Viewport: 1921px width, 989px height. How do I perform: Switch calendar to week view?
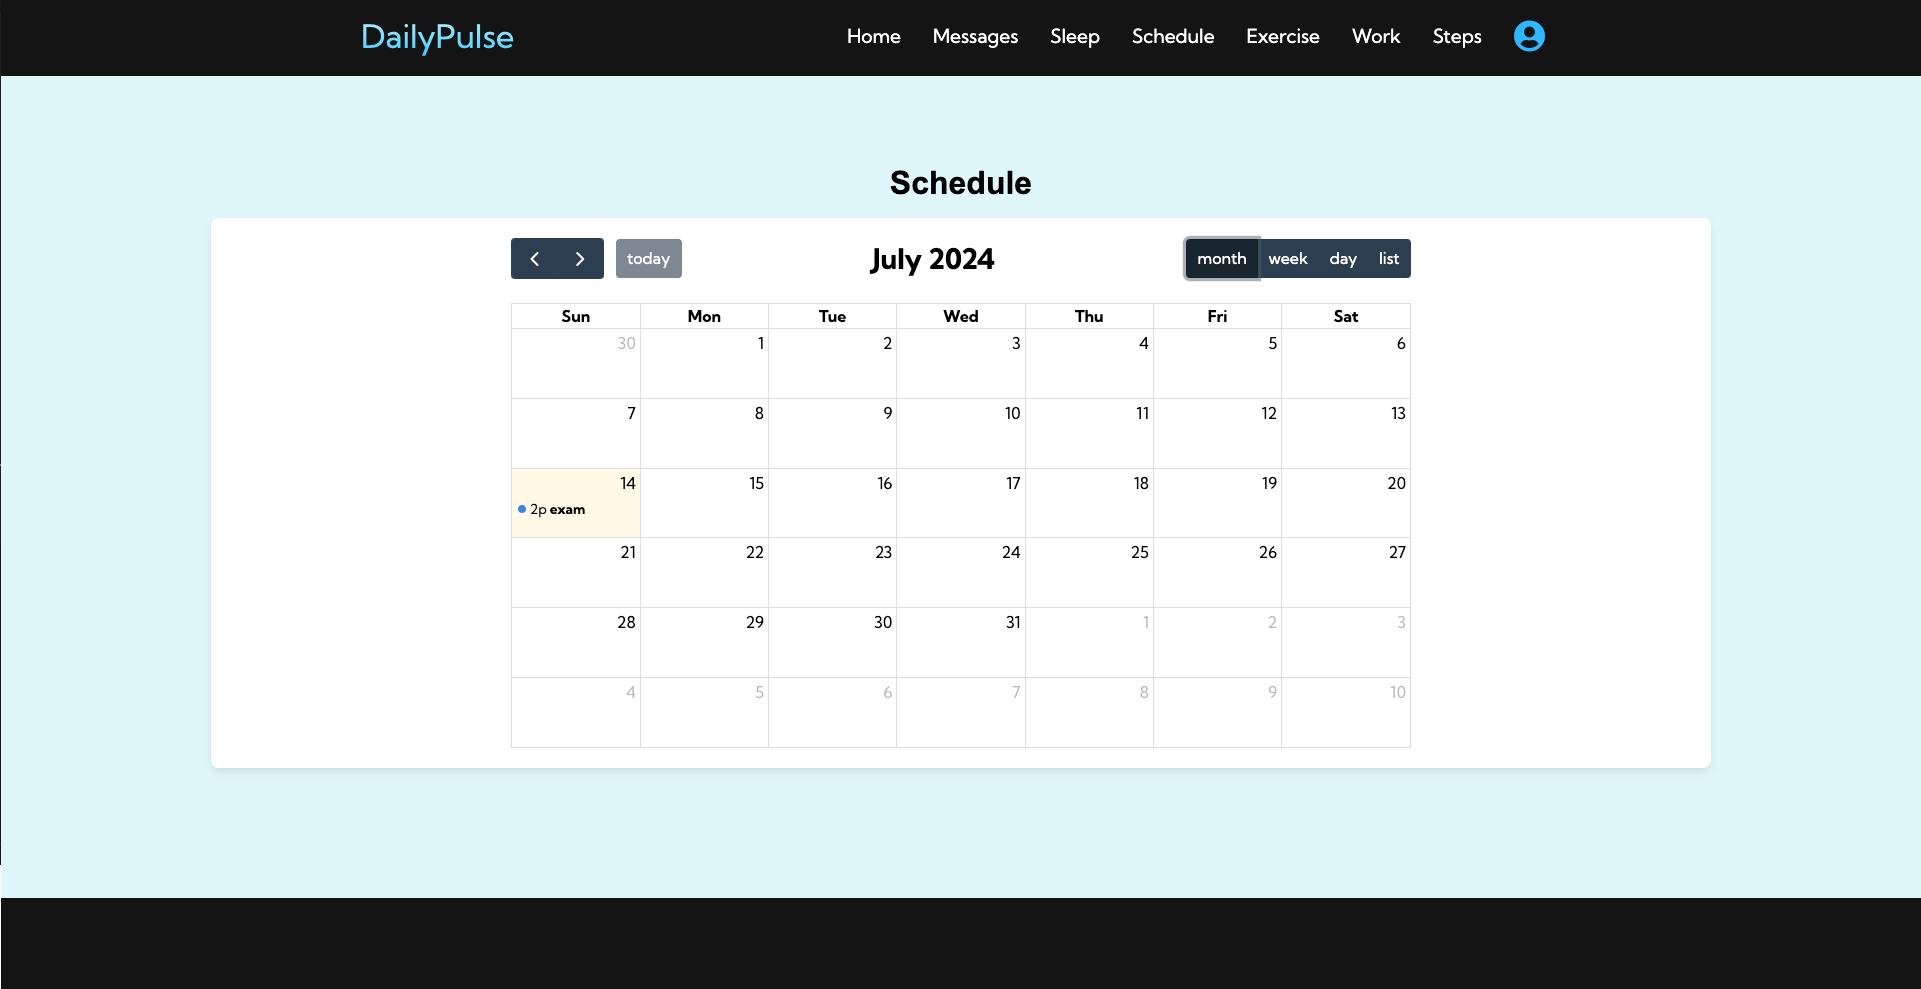[1287, 259]
